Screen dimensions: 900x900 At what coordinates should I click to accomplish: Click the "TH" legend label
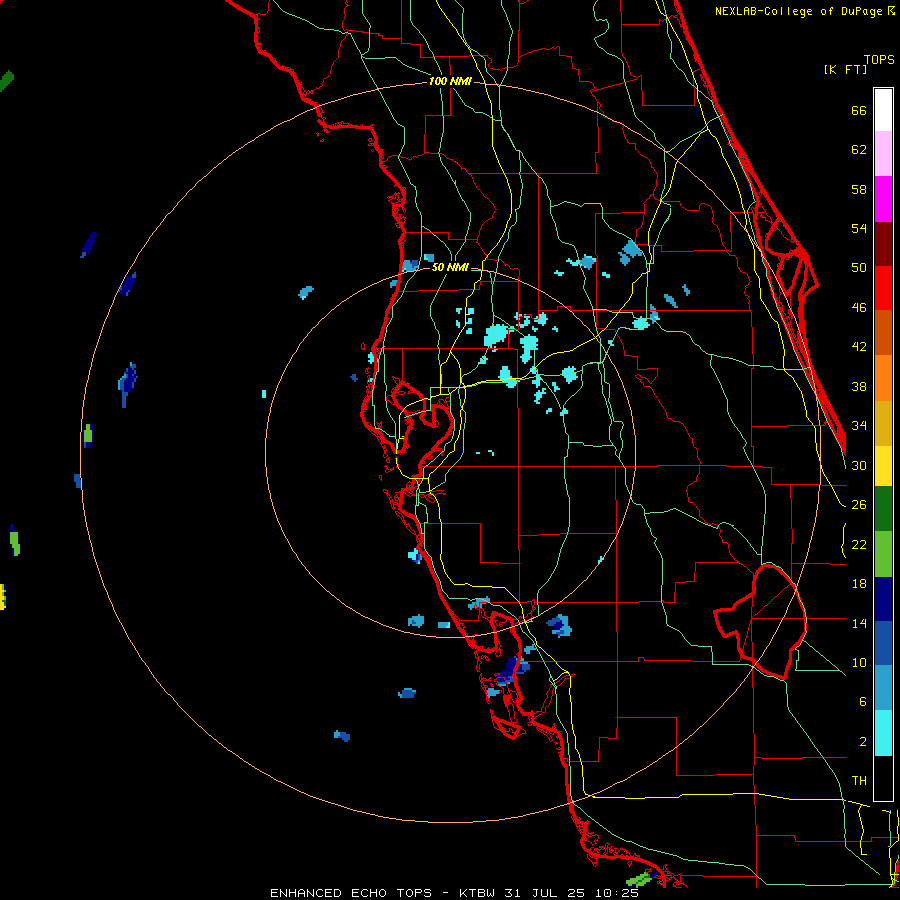(x=859, y=781)
